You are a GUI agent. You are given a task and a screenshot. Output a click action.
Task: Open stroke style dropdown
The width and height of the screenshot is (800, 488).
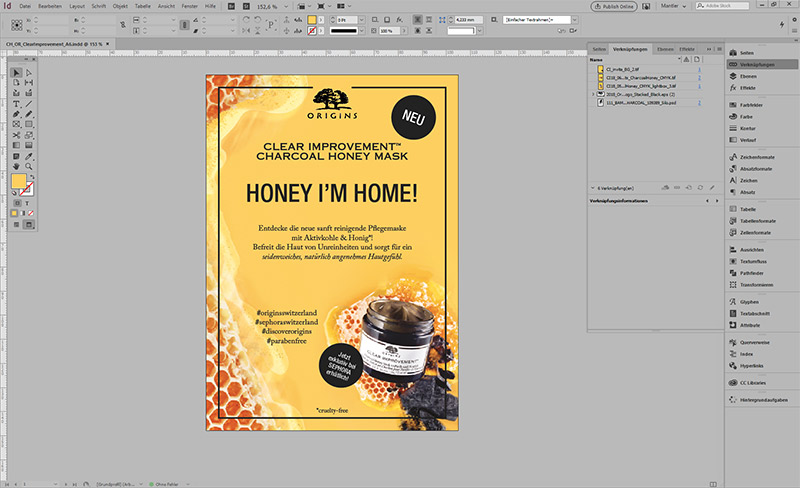(362, 31)
